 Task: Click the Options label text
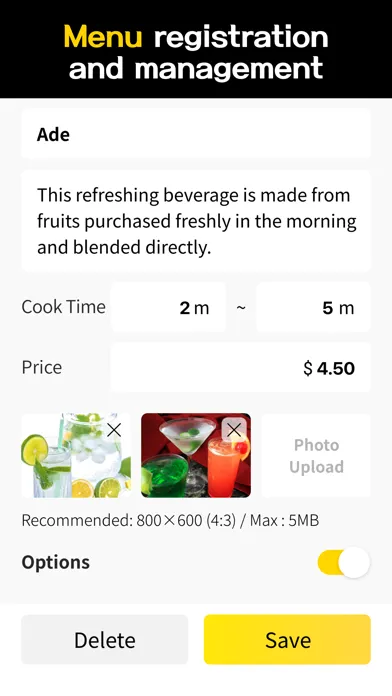click(55, 562)
